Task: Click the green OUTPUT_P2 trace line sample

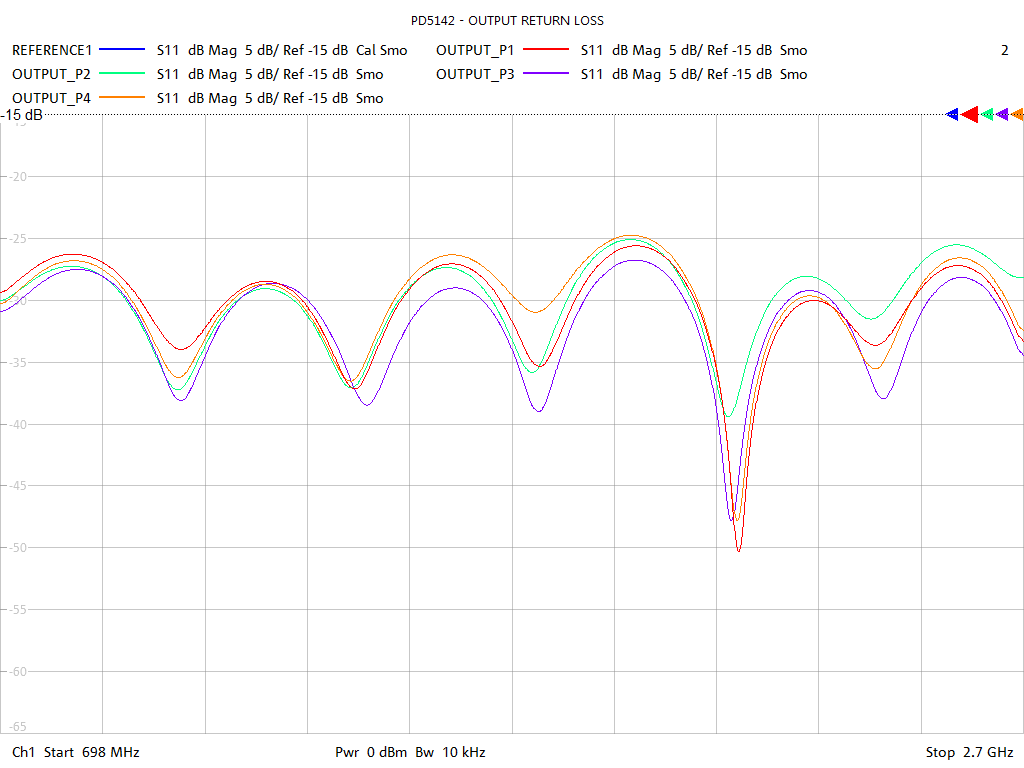Action: 121,74
